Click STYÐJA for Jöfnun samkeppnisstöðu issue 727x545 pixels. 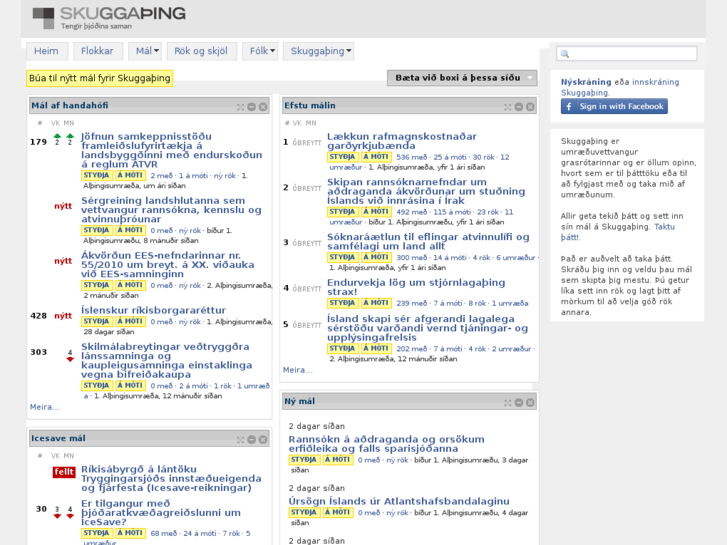96,175
